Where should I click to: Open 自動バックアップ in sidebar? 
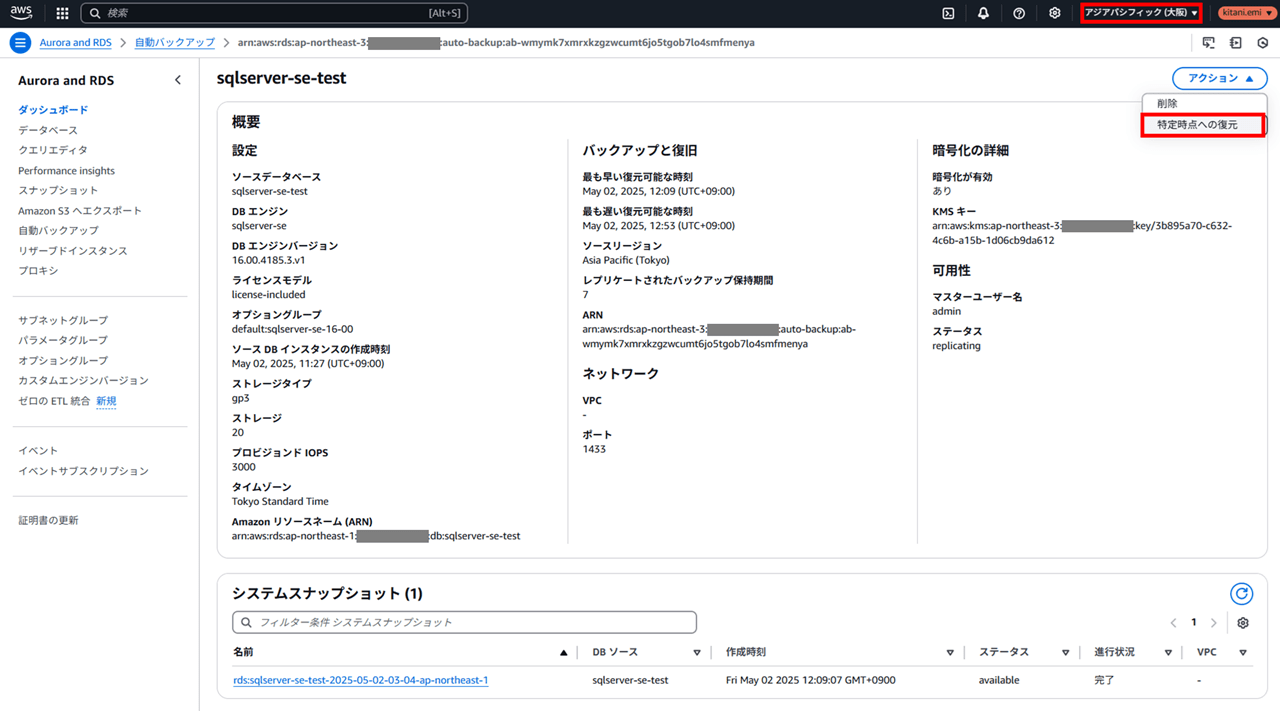pyautogui.click(x=58, y=231)
